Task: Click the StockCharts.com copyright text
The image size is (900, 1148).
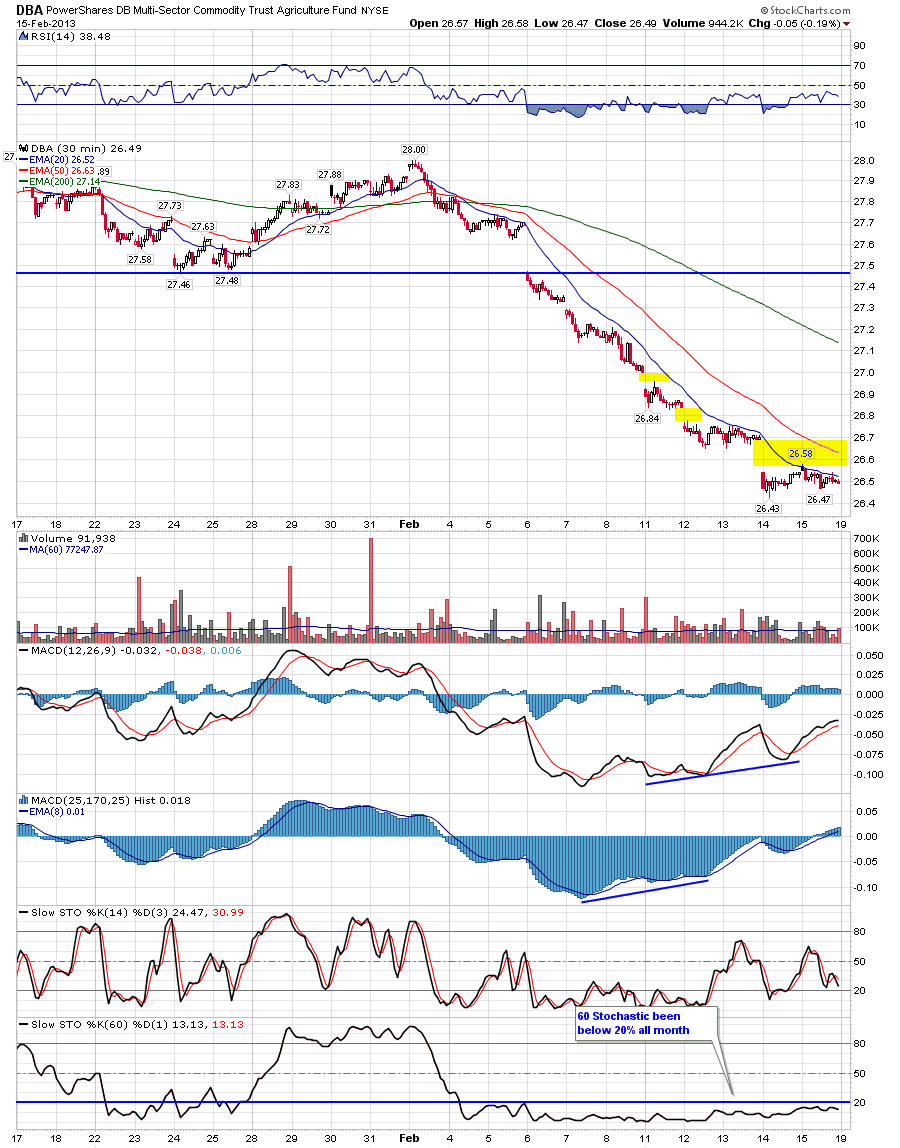Action: tap(806, 10)
